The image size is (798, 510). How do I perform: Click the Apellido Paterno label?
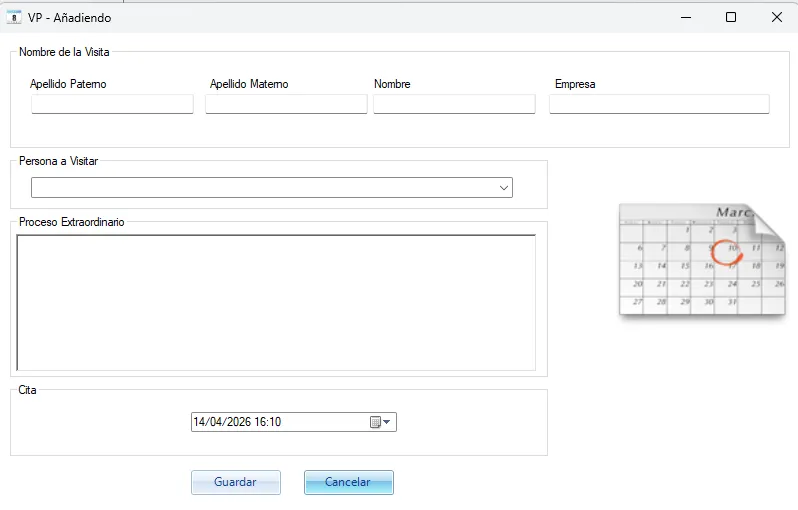point(68,84)
